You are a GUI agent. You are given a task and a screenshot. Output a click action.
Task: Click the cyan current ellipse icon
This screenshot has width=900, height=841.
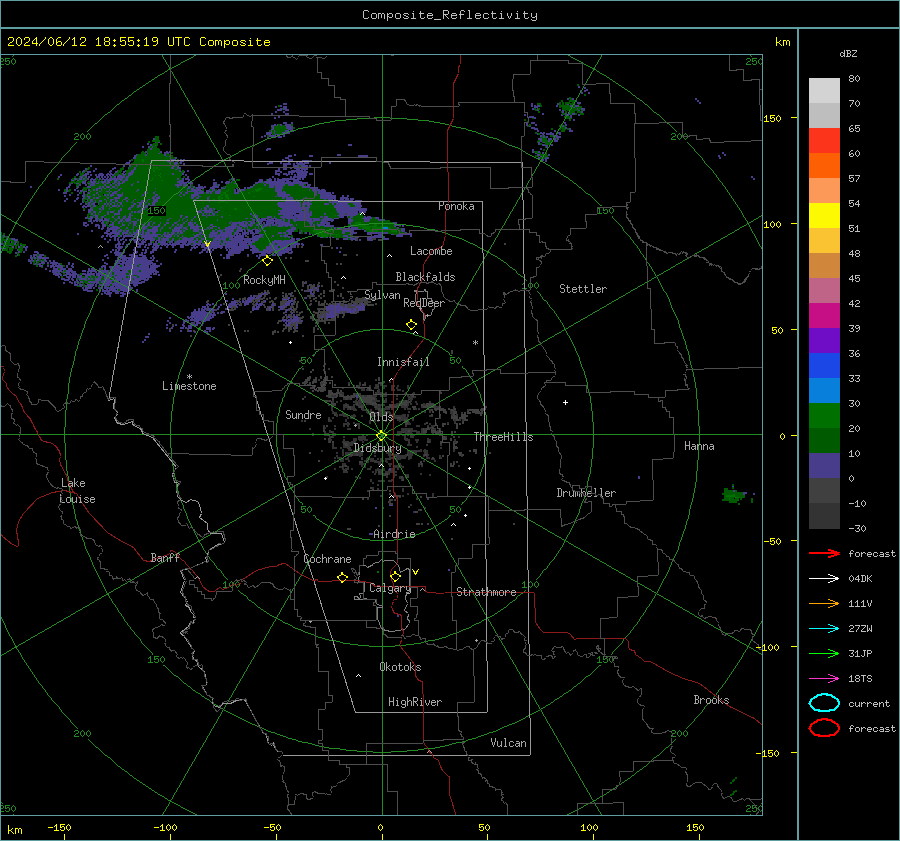(x=824, y=703)
